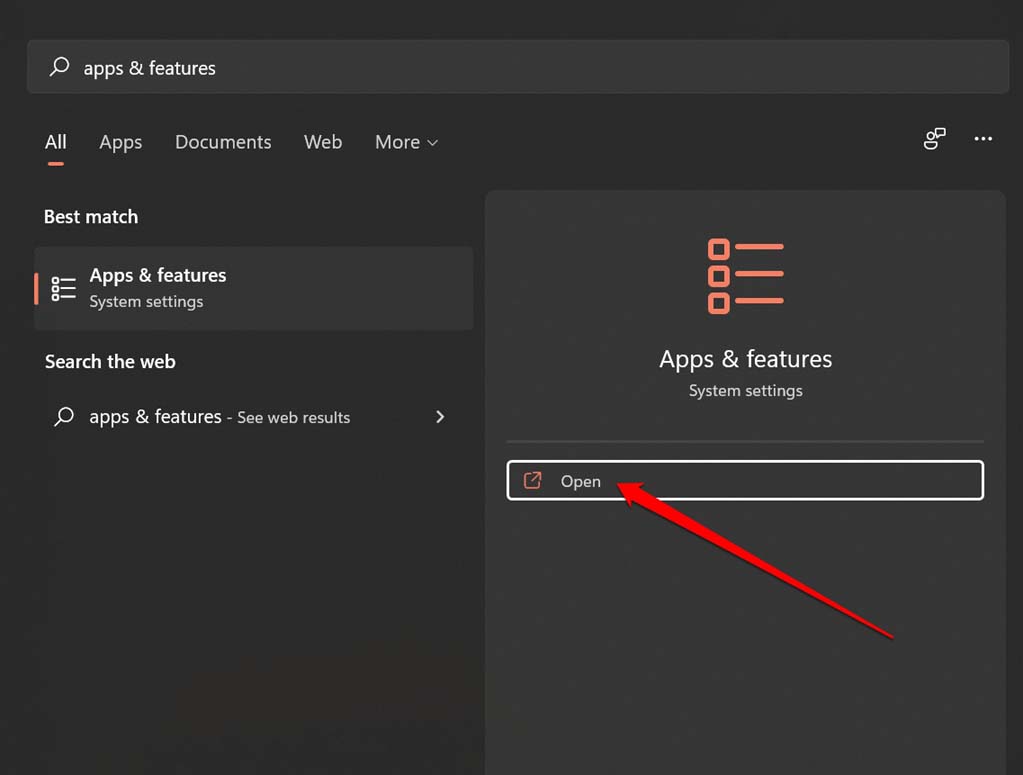Expand the More filters dropdown

pyautogui.click(x=405, y=142)
